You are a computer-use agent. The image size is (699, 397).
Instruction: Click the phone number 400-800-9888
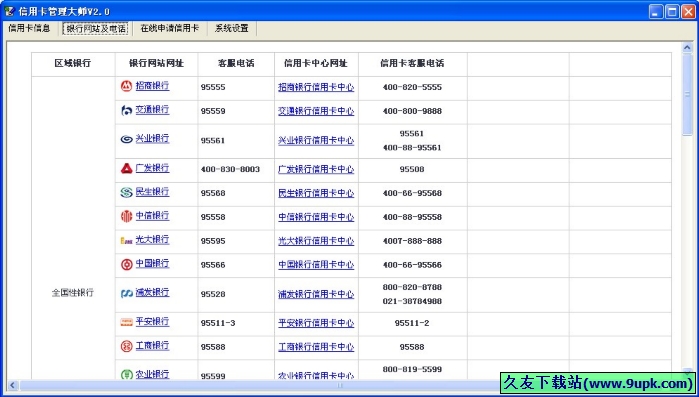point(412,112)
